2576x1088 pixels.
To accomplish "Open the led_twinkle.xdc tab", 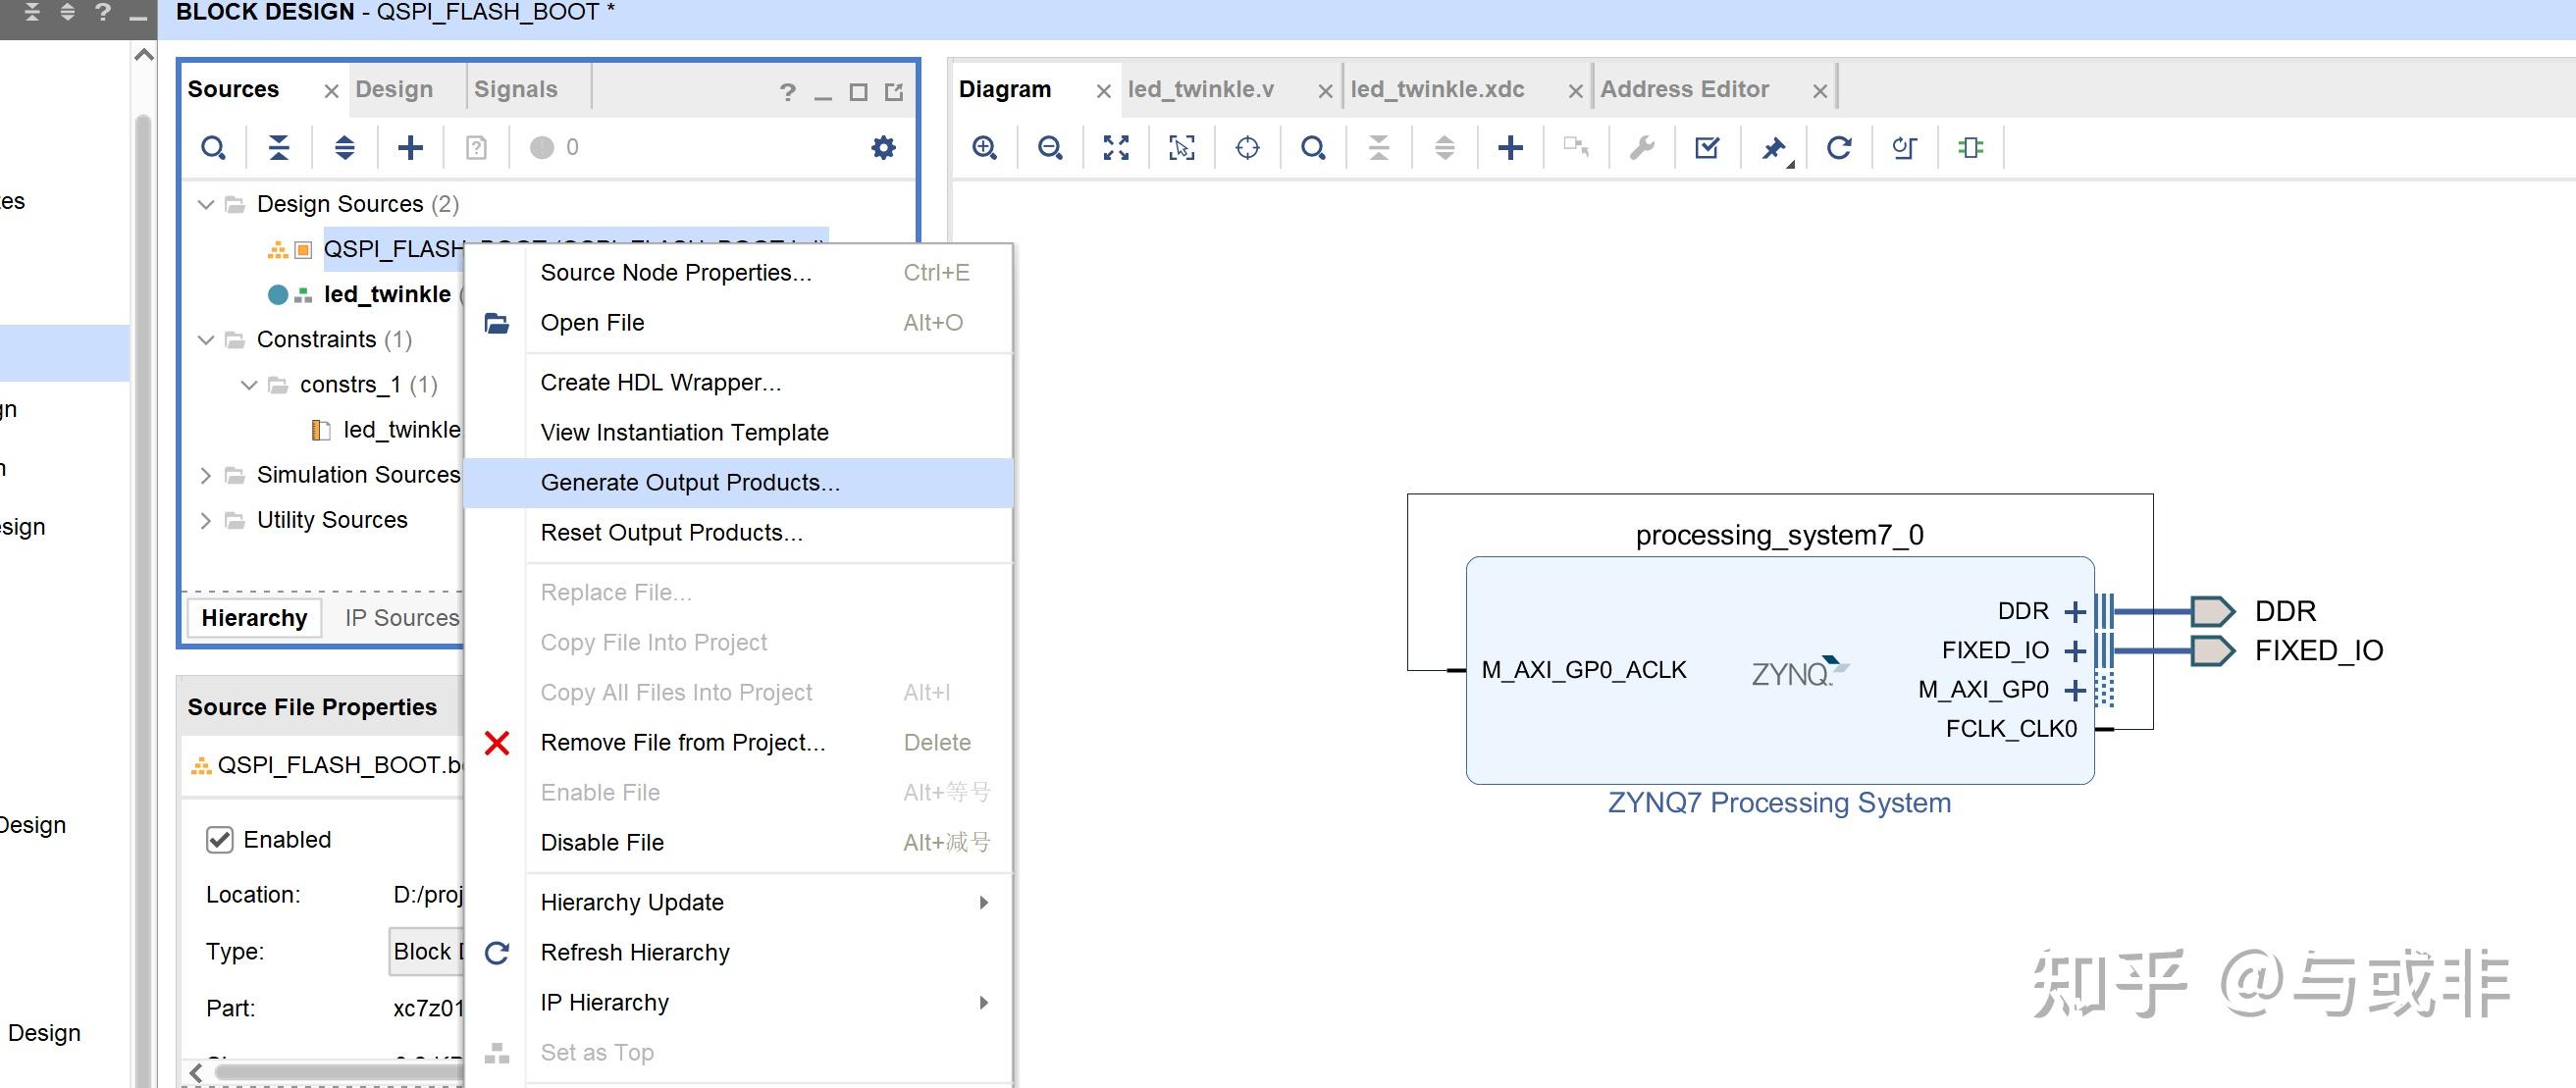I will 1437,89.
